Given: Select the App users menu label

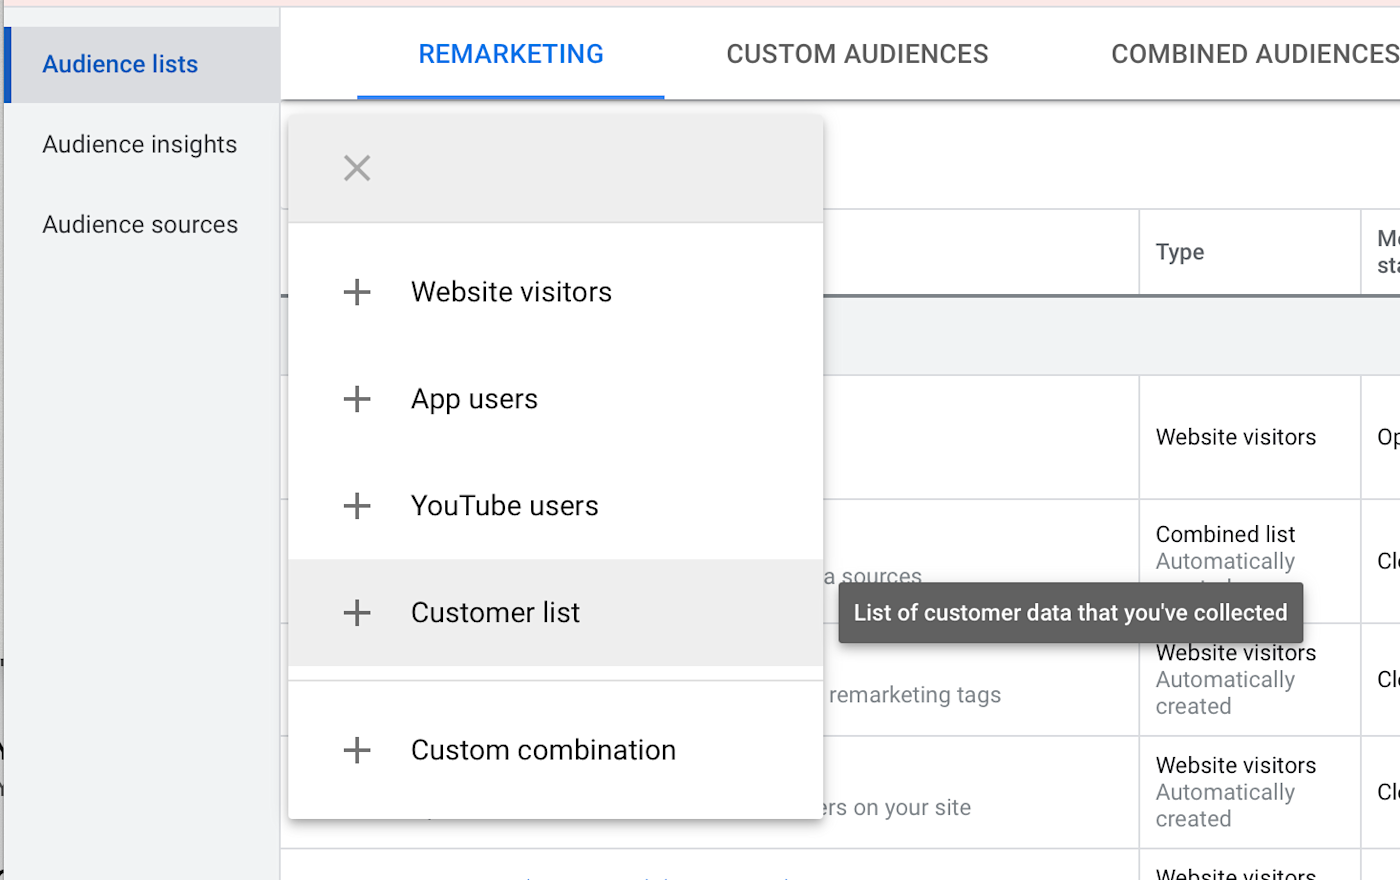Looking at the screenshot, I should tap(474, 399).
